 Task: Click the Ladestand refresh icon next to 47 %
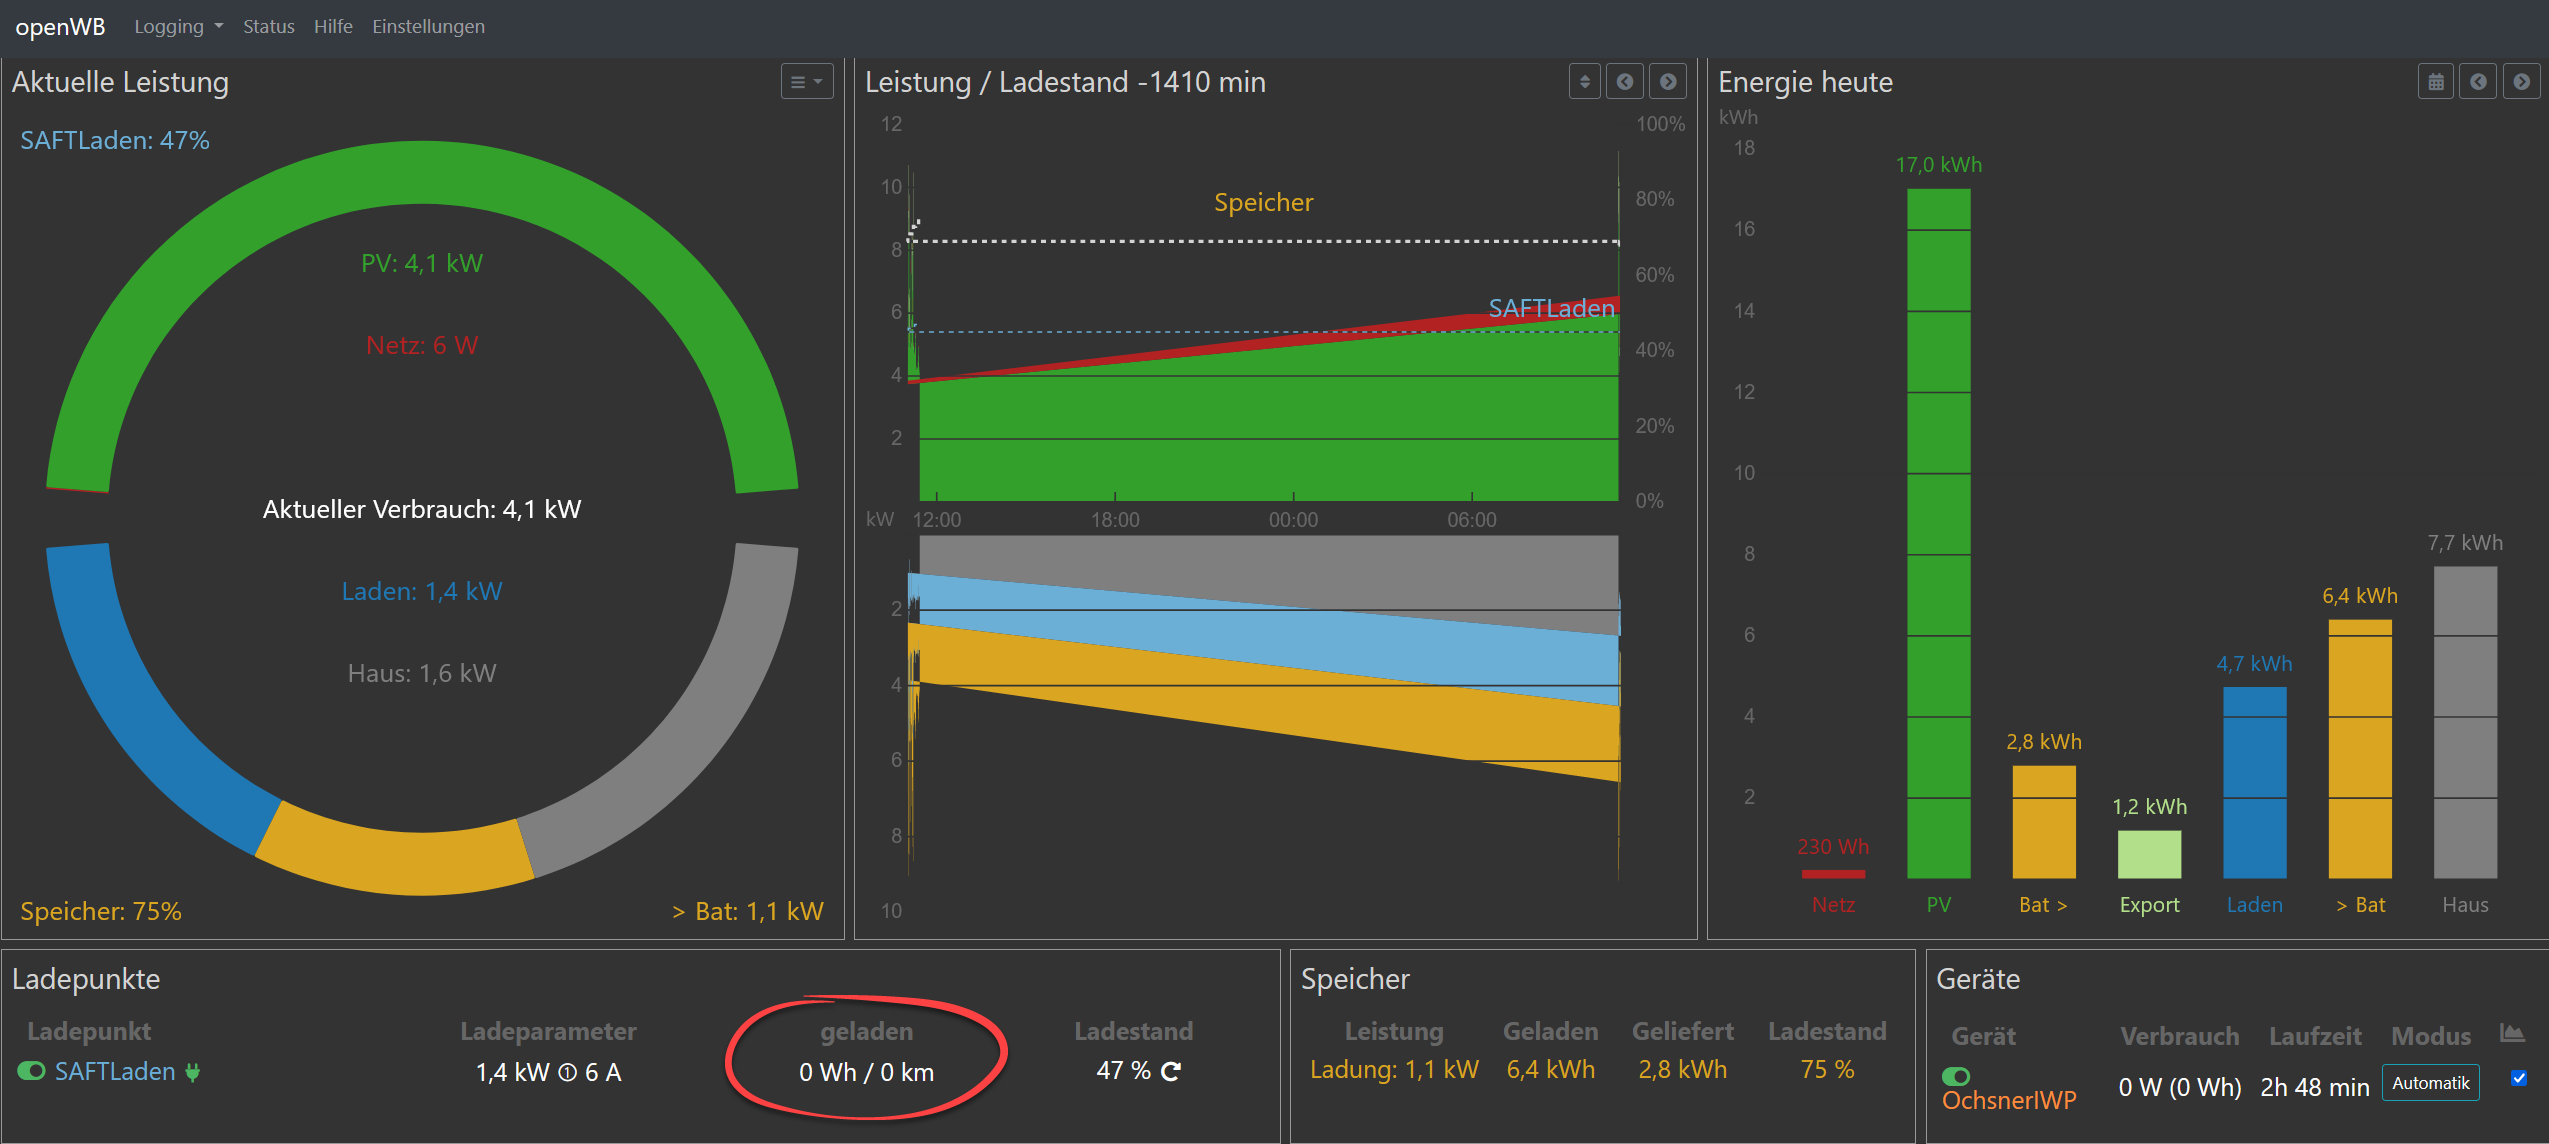tap(1171, 1071)
